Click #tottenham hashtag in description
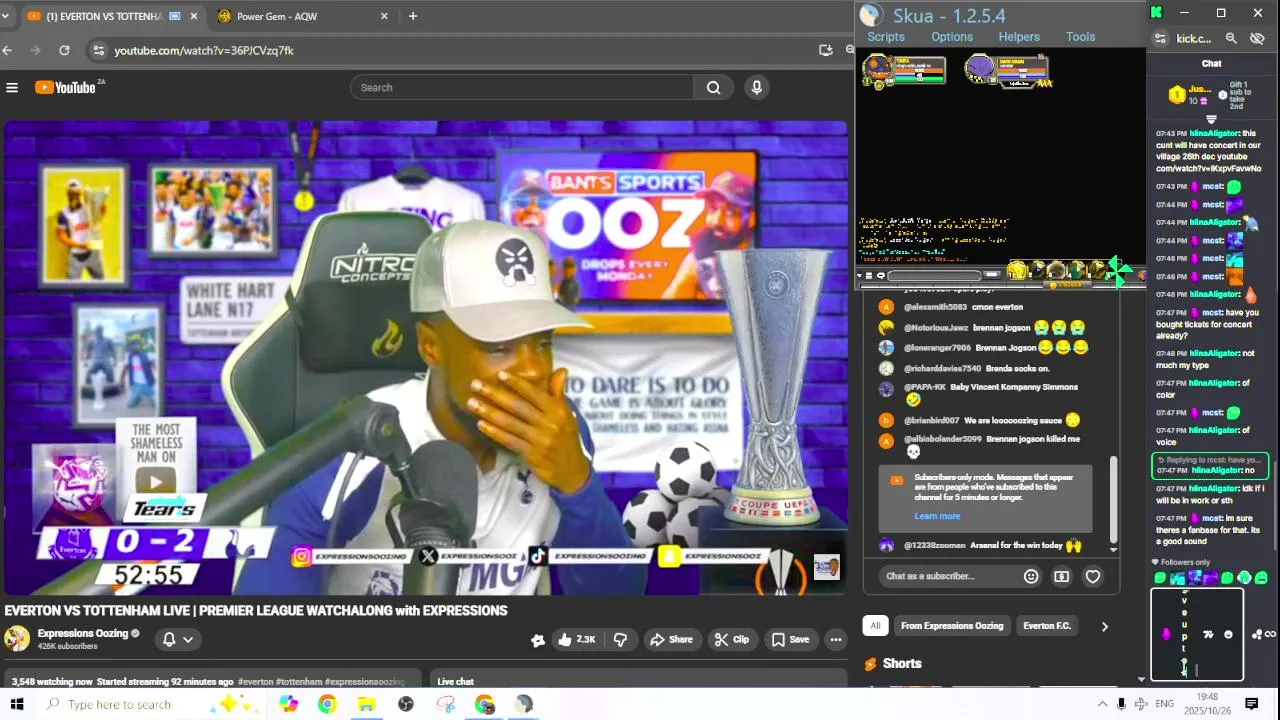 [x=297, y=682]
